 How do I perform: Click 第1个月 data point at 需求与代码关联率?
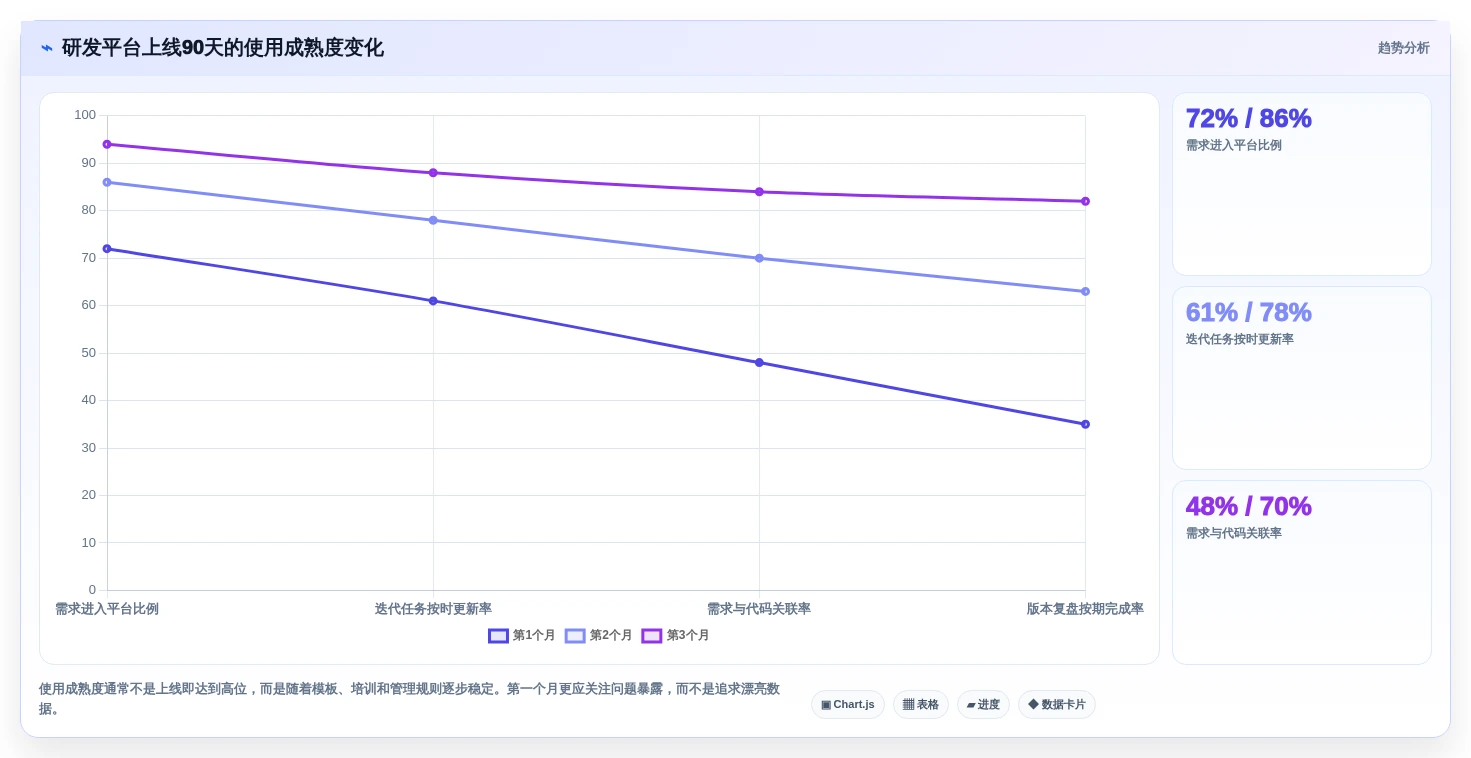tap(759, 363)
